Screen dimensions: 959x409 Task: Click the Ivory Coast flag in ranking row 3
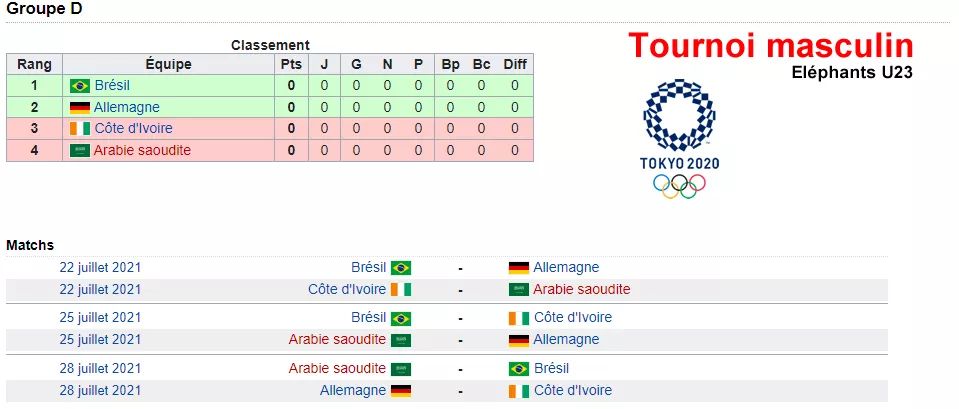coord(80,129)
